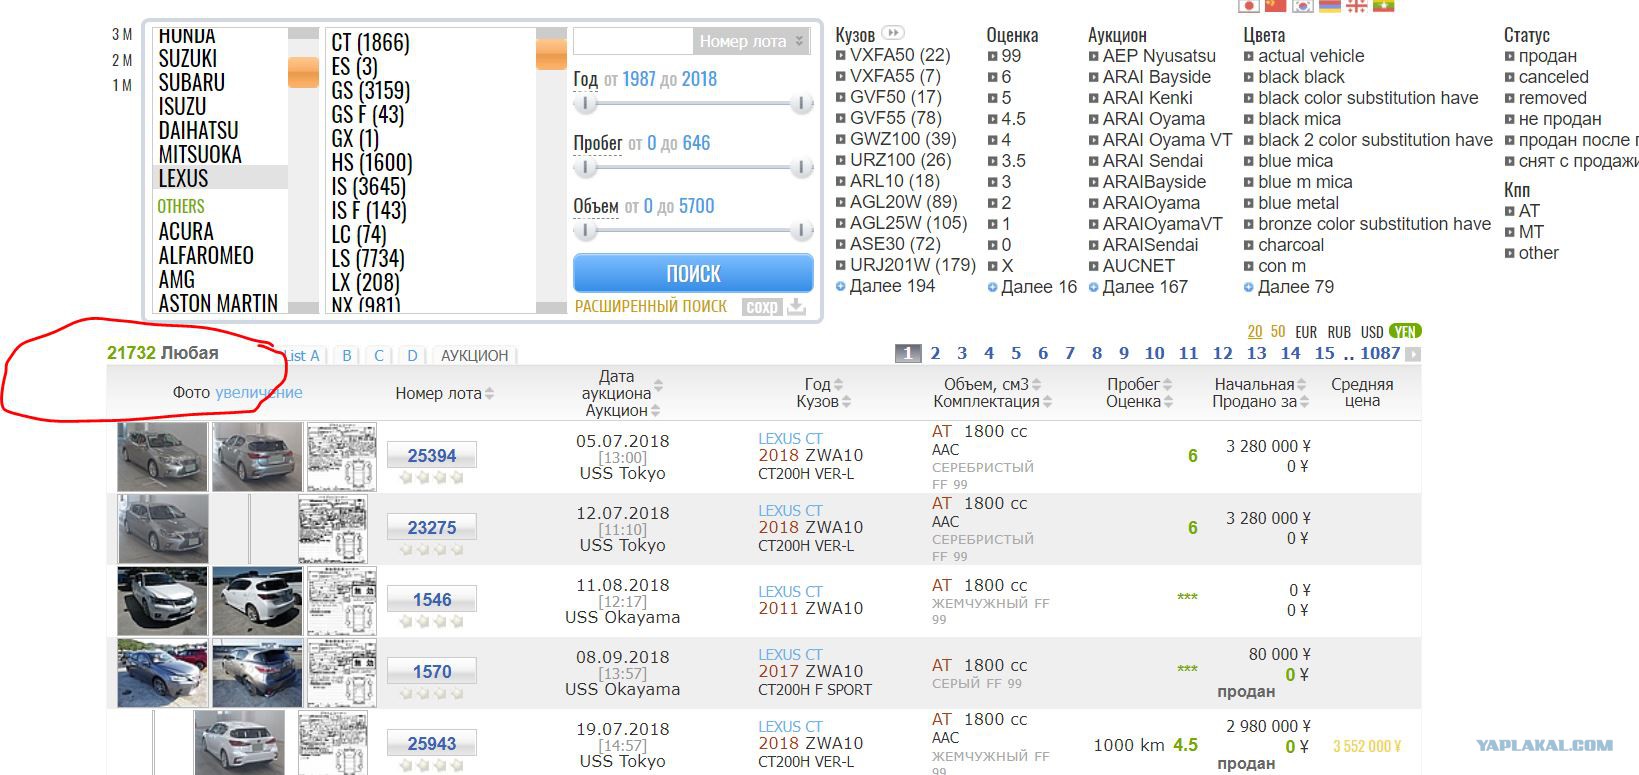Select AEP Nyusatsu auction checkbox

coord(1094,57)
